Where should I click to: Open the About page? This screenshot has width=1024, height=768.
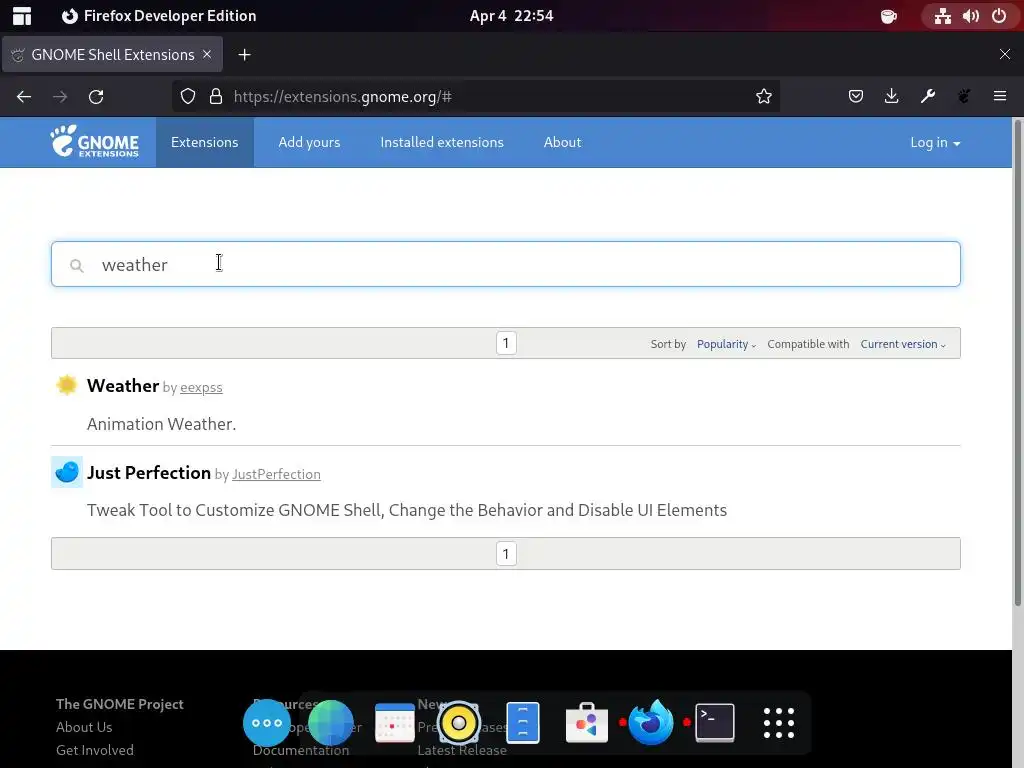click(x=562, y=142)
